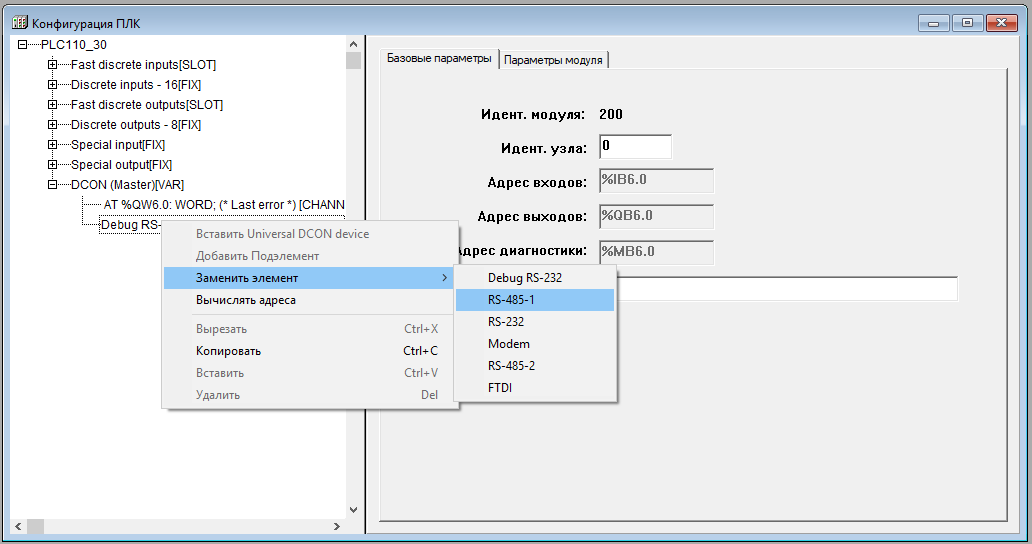The image size is (1032, 544).
Task: Choose Modem in replace element submenu
Action: pos(509,344)
